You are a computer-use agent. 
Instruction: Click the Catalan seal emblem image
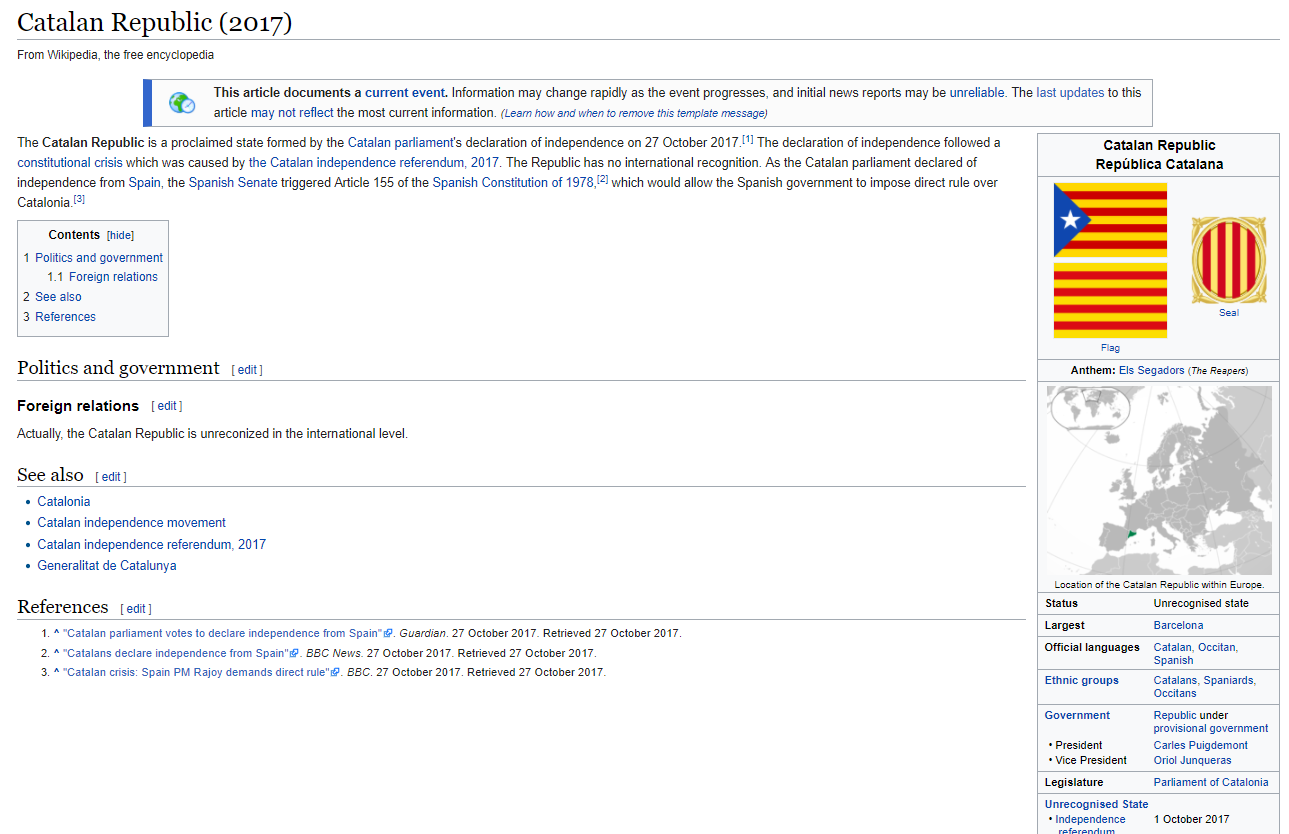pos(1228,260)
